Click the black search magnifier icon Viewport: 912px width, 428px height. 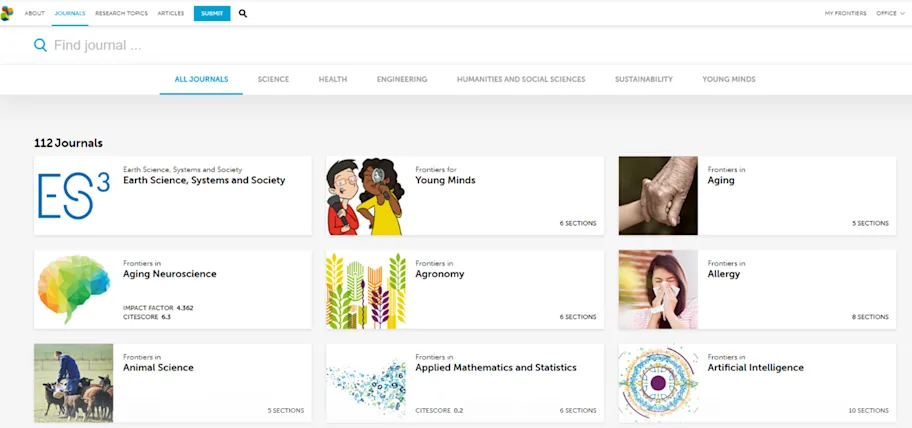tap(243, 13)
